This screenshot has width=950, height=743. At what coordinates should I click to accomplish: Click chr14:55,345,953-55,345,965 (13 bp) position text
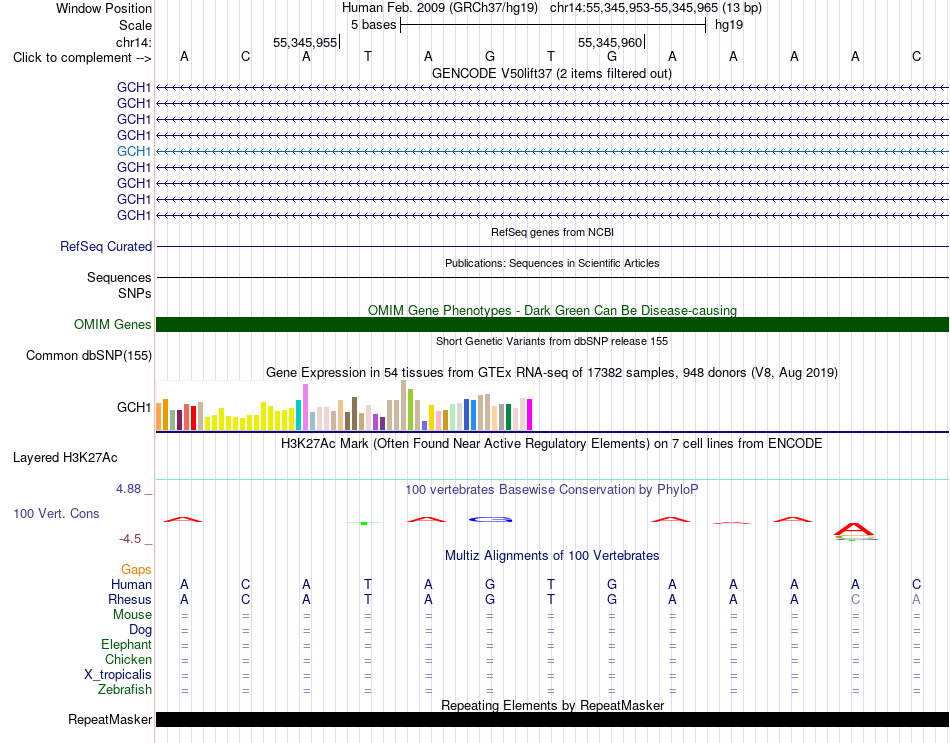point(656,8)
